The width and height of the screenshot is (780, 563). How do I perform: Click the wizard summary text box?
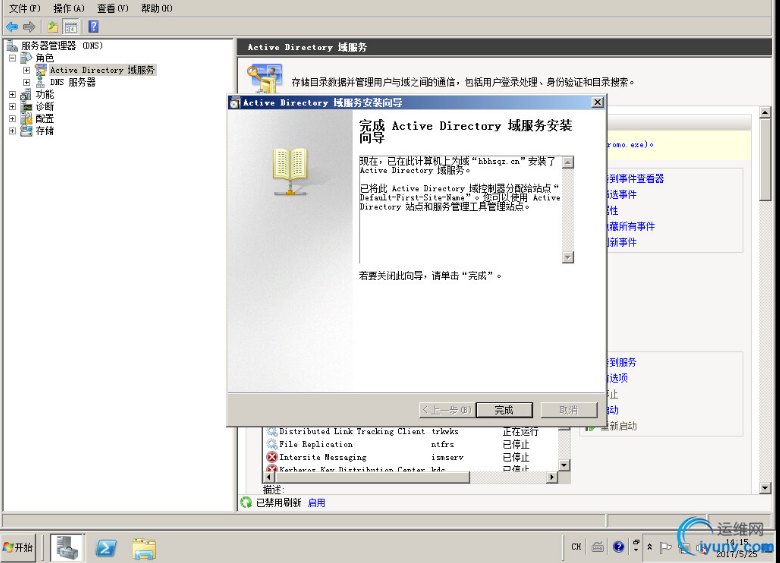point(461,209)
